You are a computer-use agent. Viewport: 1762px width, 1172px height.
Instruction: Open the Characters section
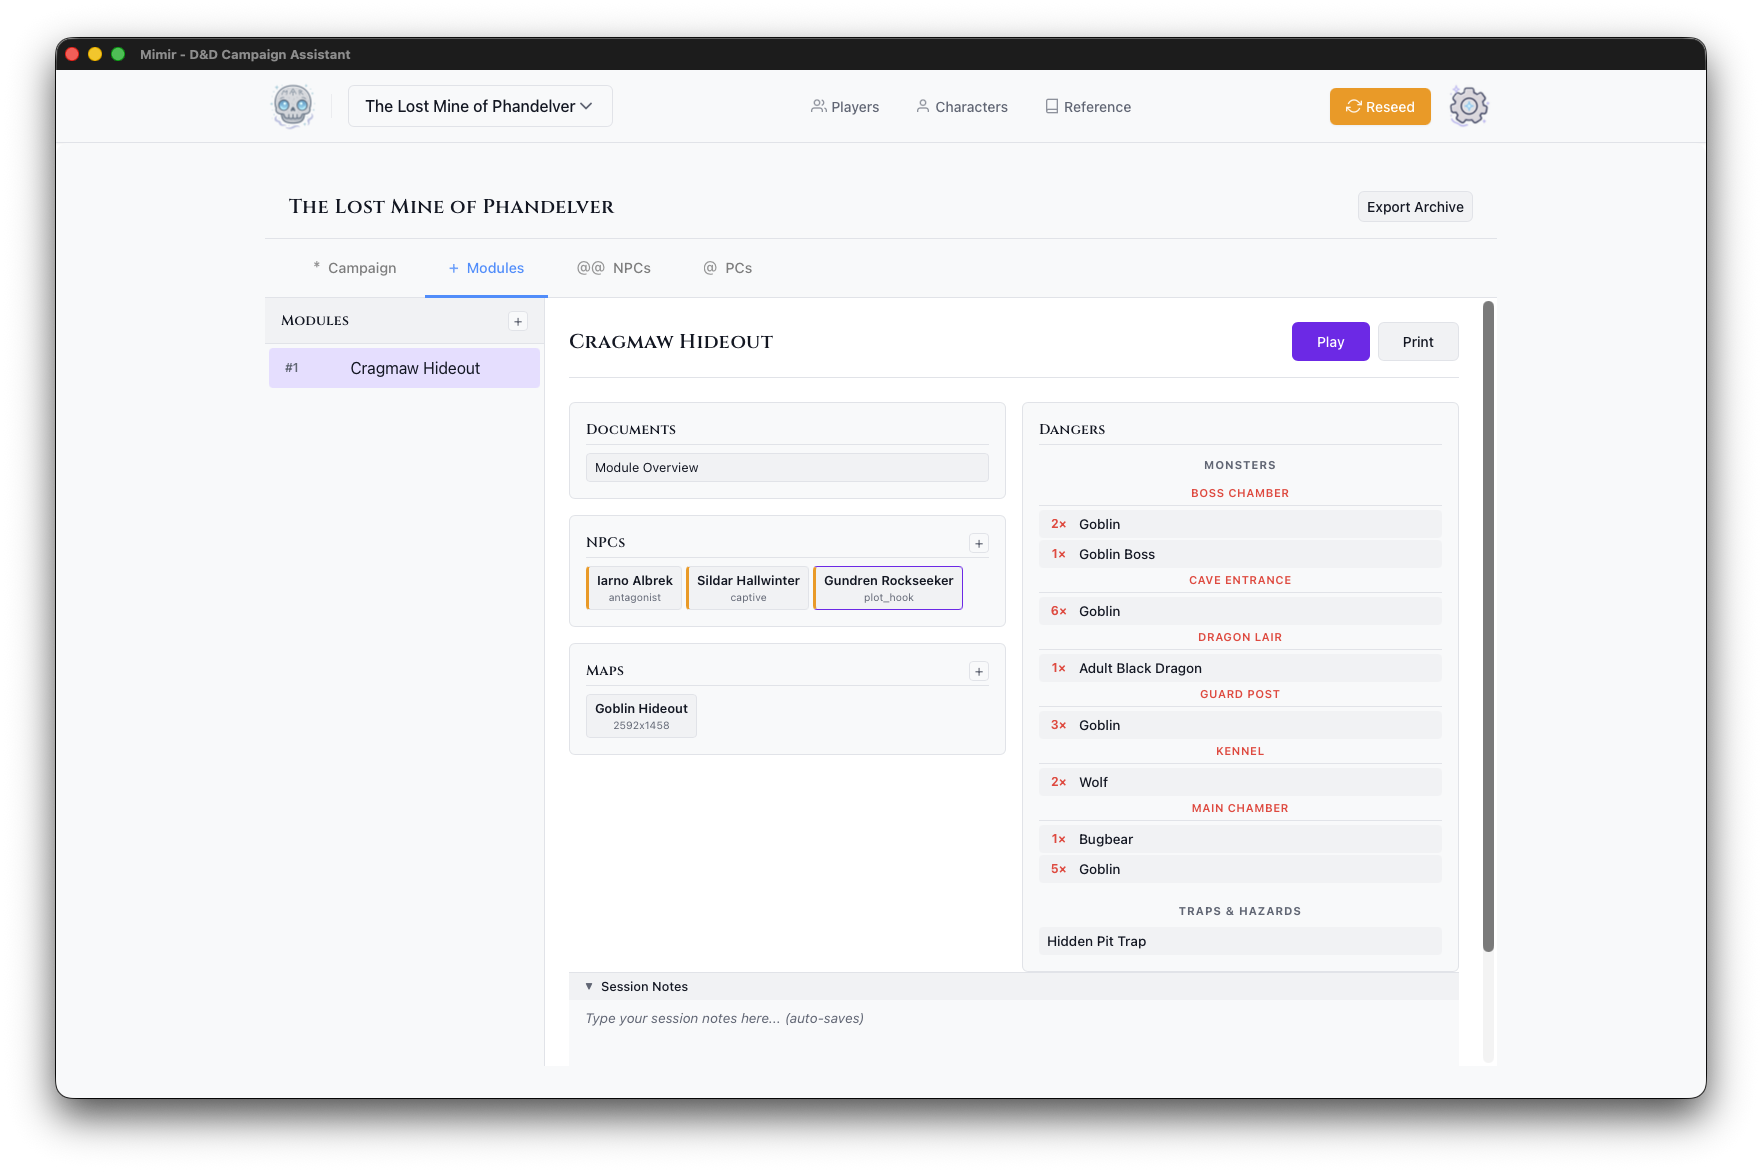coord(962,107)
